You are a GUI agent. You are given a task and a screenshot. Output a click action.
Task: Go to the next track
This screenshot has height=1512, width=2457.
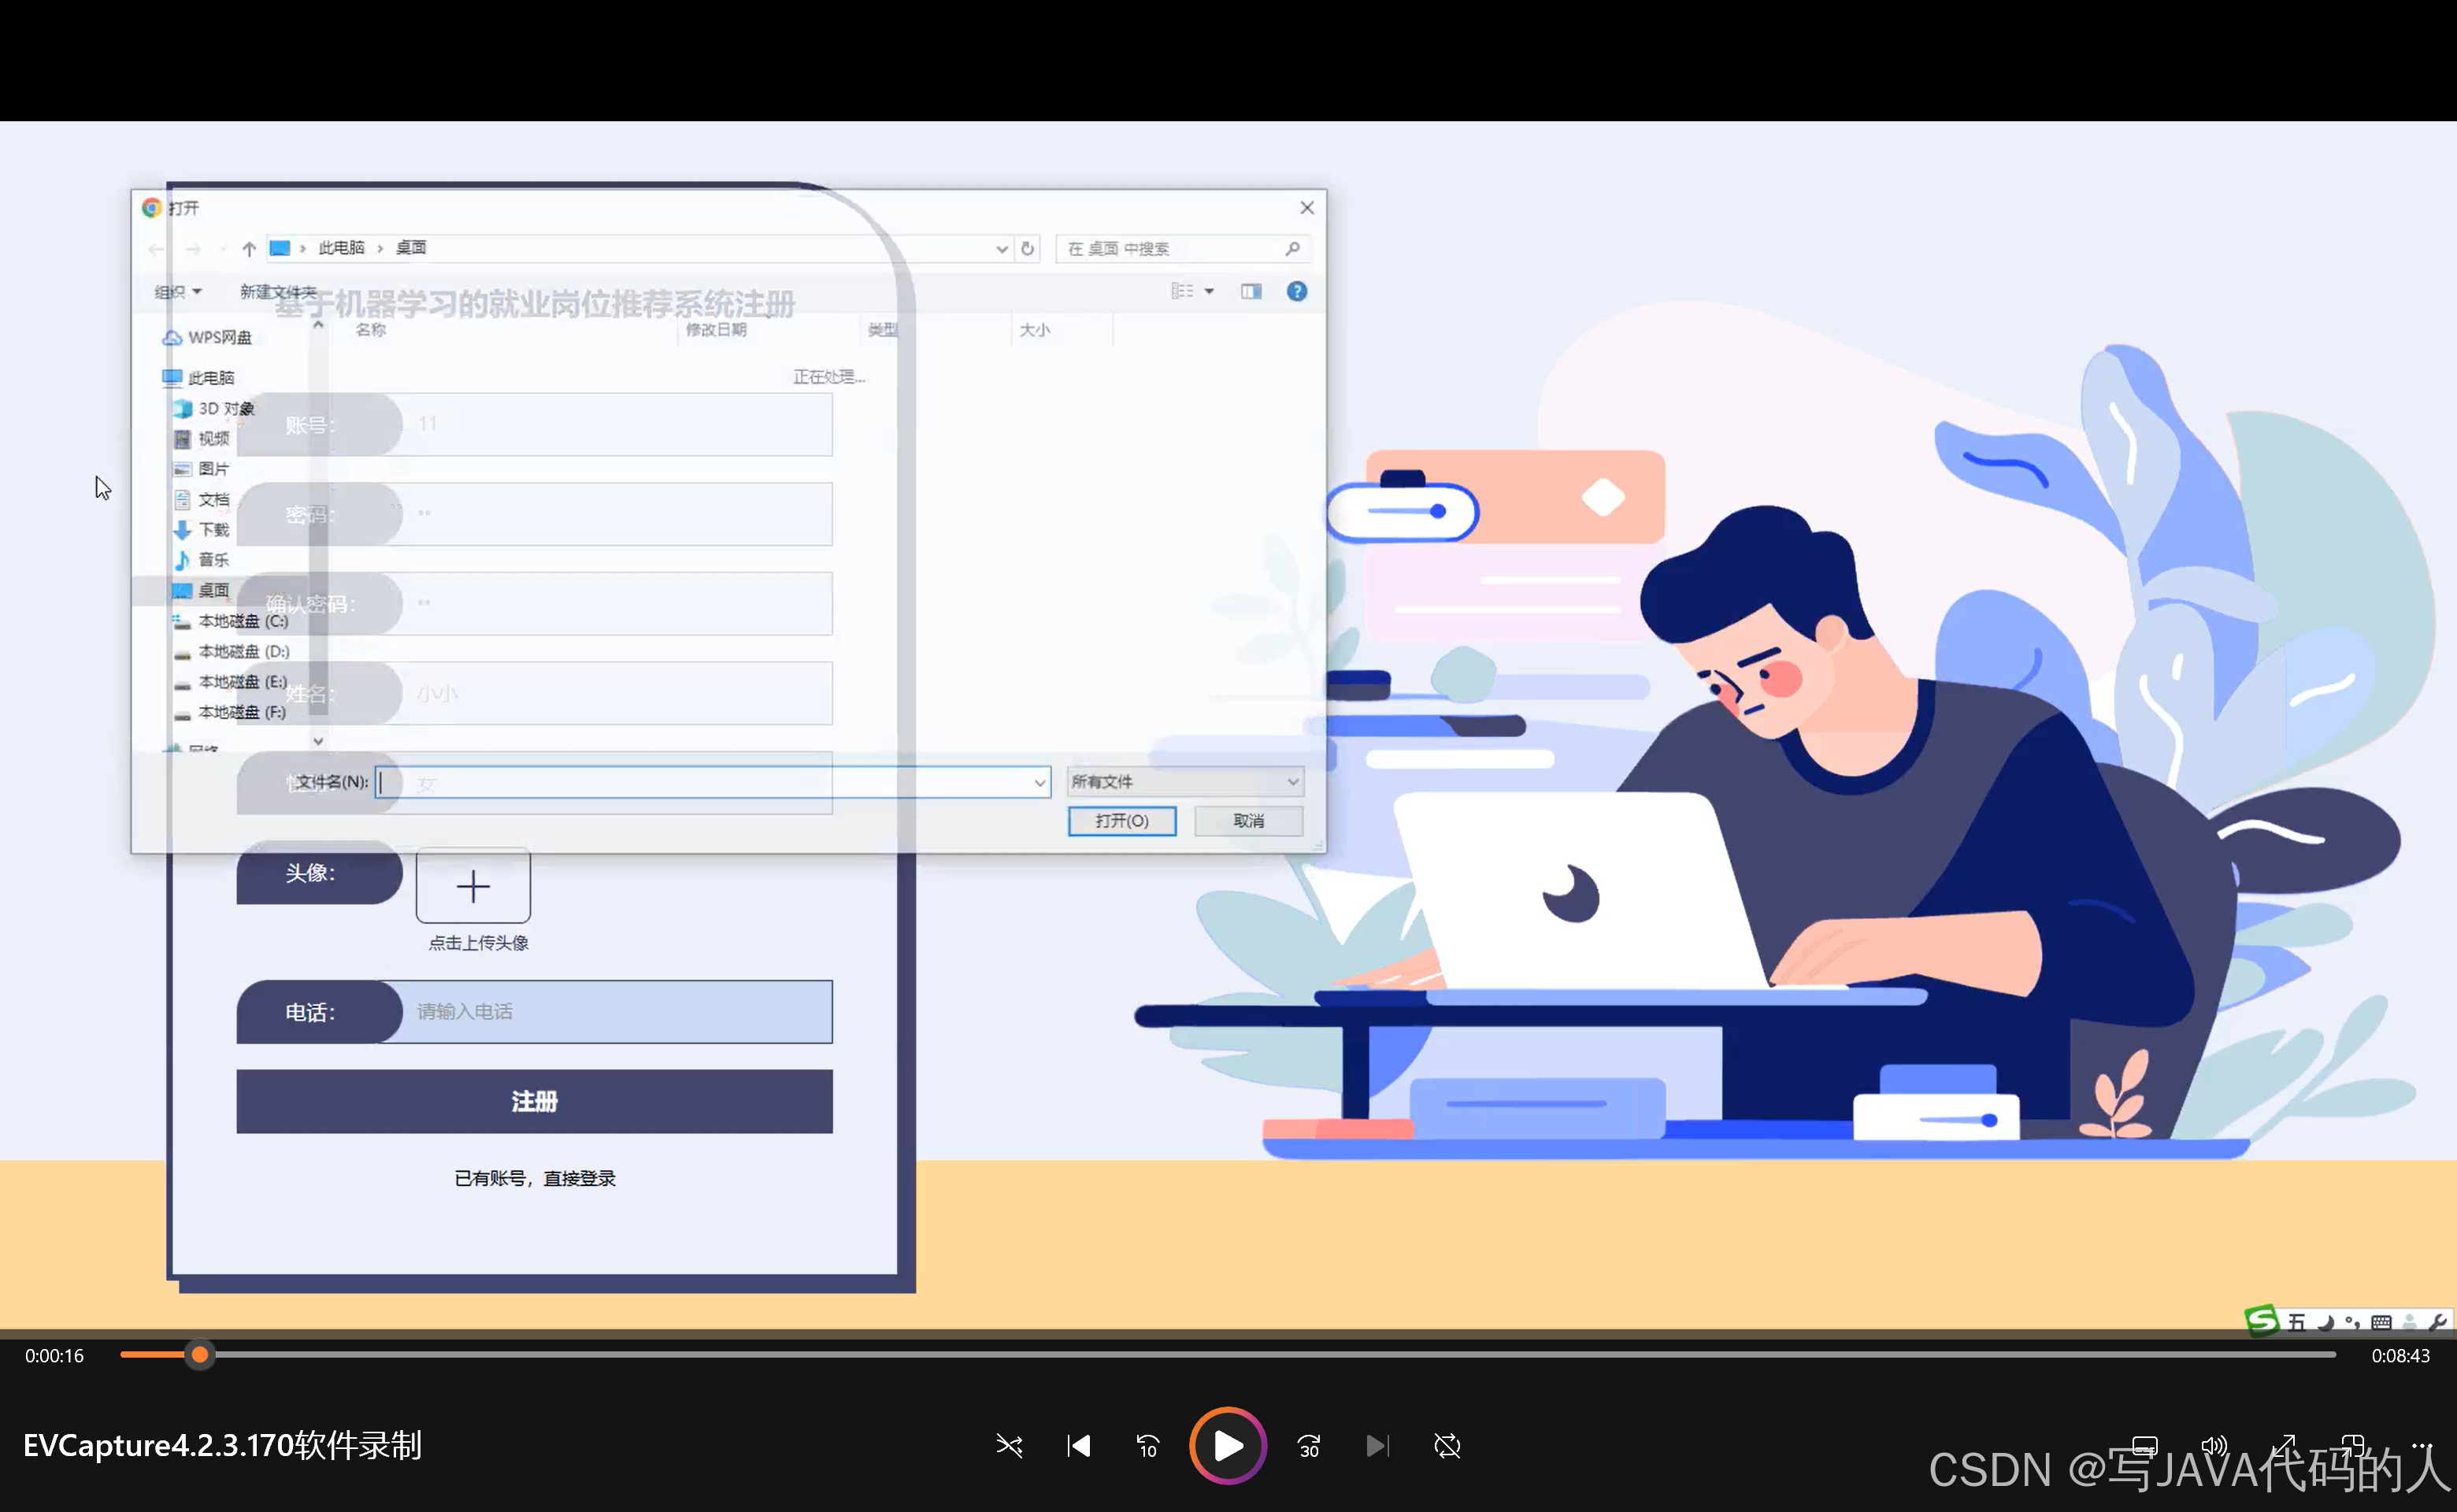point(1377,1446)
